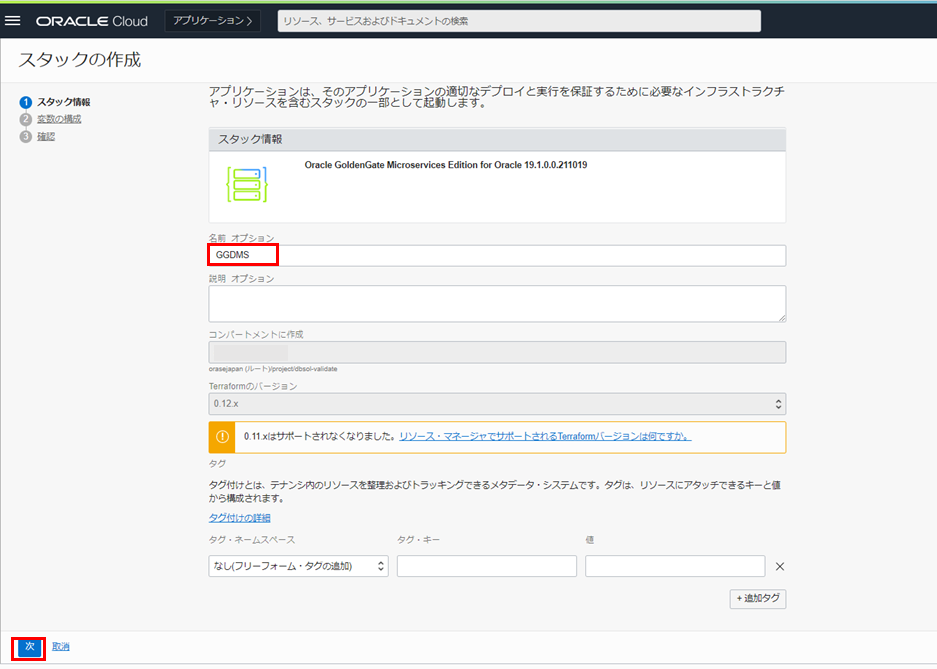Click the orange warning icon
The image size is (937, 669).
click(x=222, y=437)
